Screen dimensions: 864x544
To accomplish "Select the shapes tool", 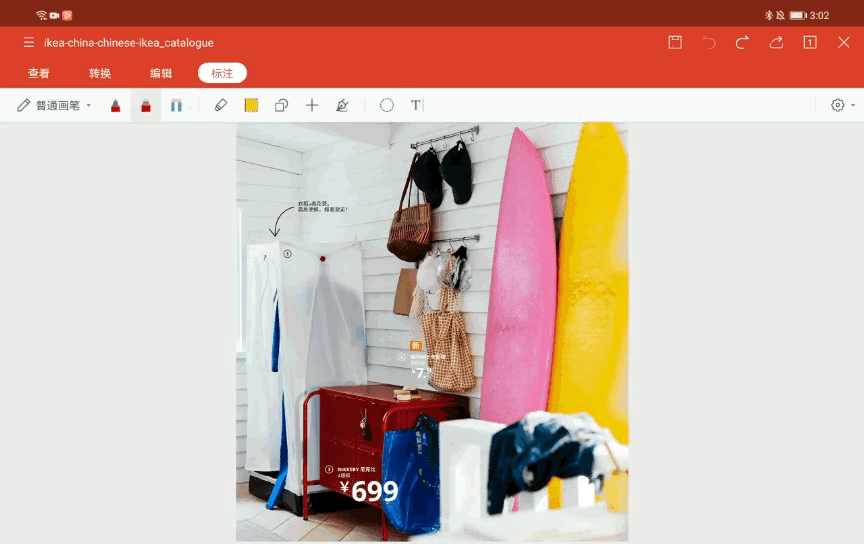I will click(x=282, y=105).
